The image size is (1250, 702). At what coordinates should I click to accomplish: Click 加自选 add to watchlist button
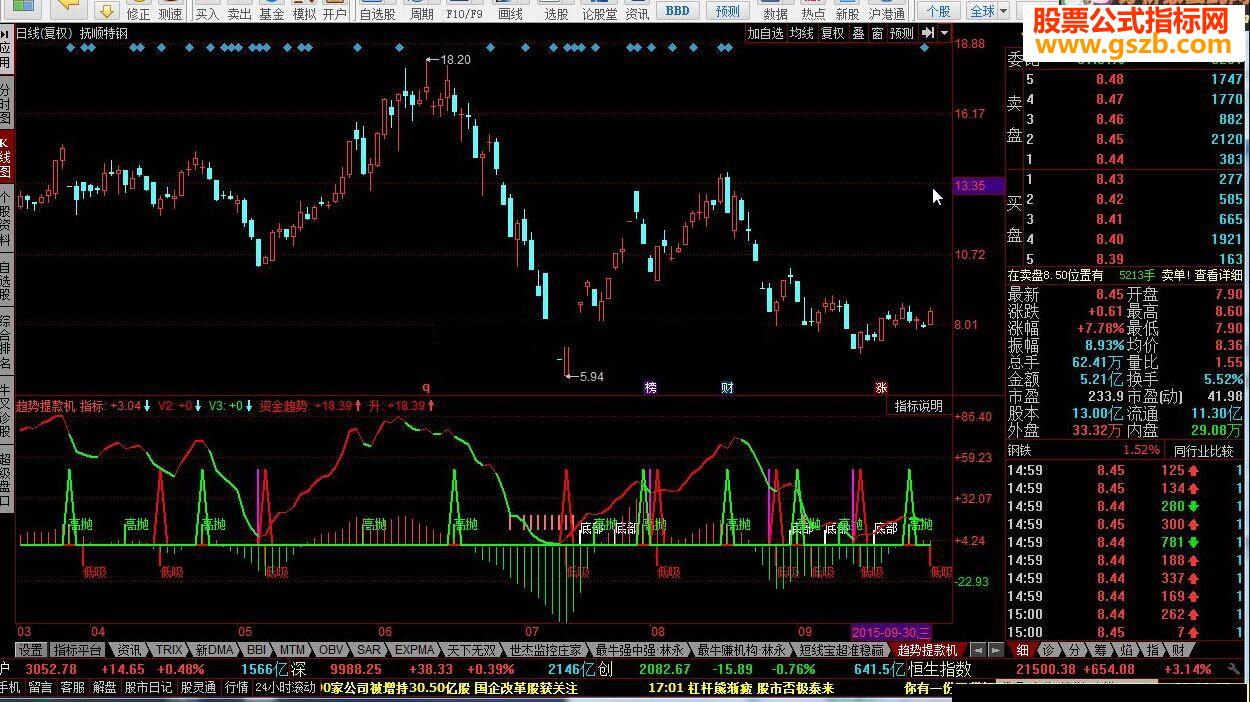tap(765, 33)
